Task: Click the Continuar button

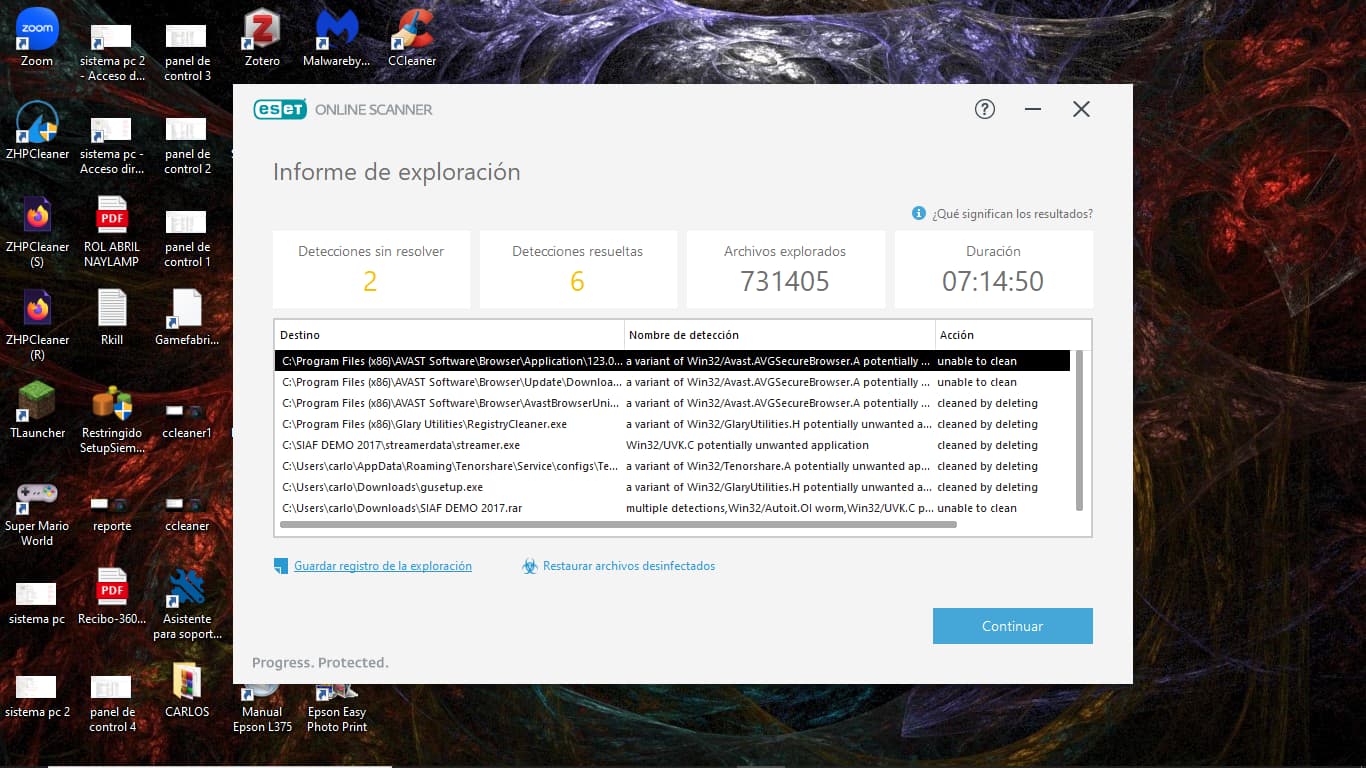Action: coord(1012,626)
